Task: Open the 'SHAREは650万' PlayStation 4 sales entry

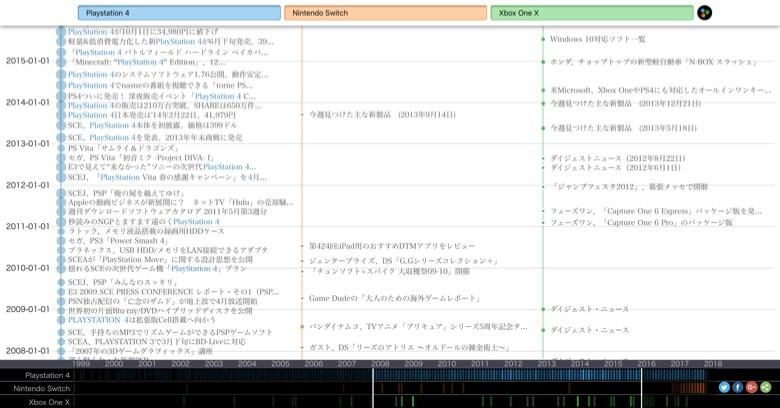Action: pyautogui.click(x=165, y=105)
